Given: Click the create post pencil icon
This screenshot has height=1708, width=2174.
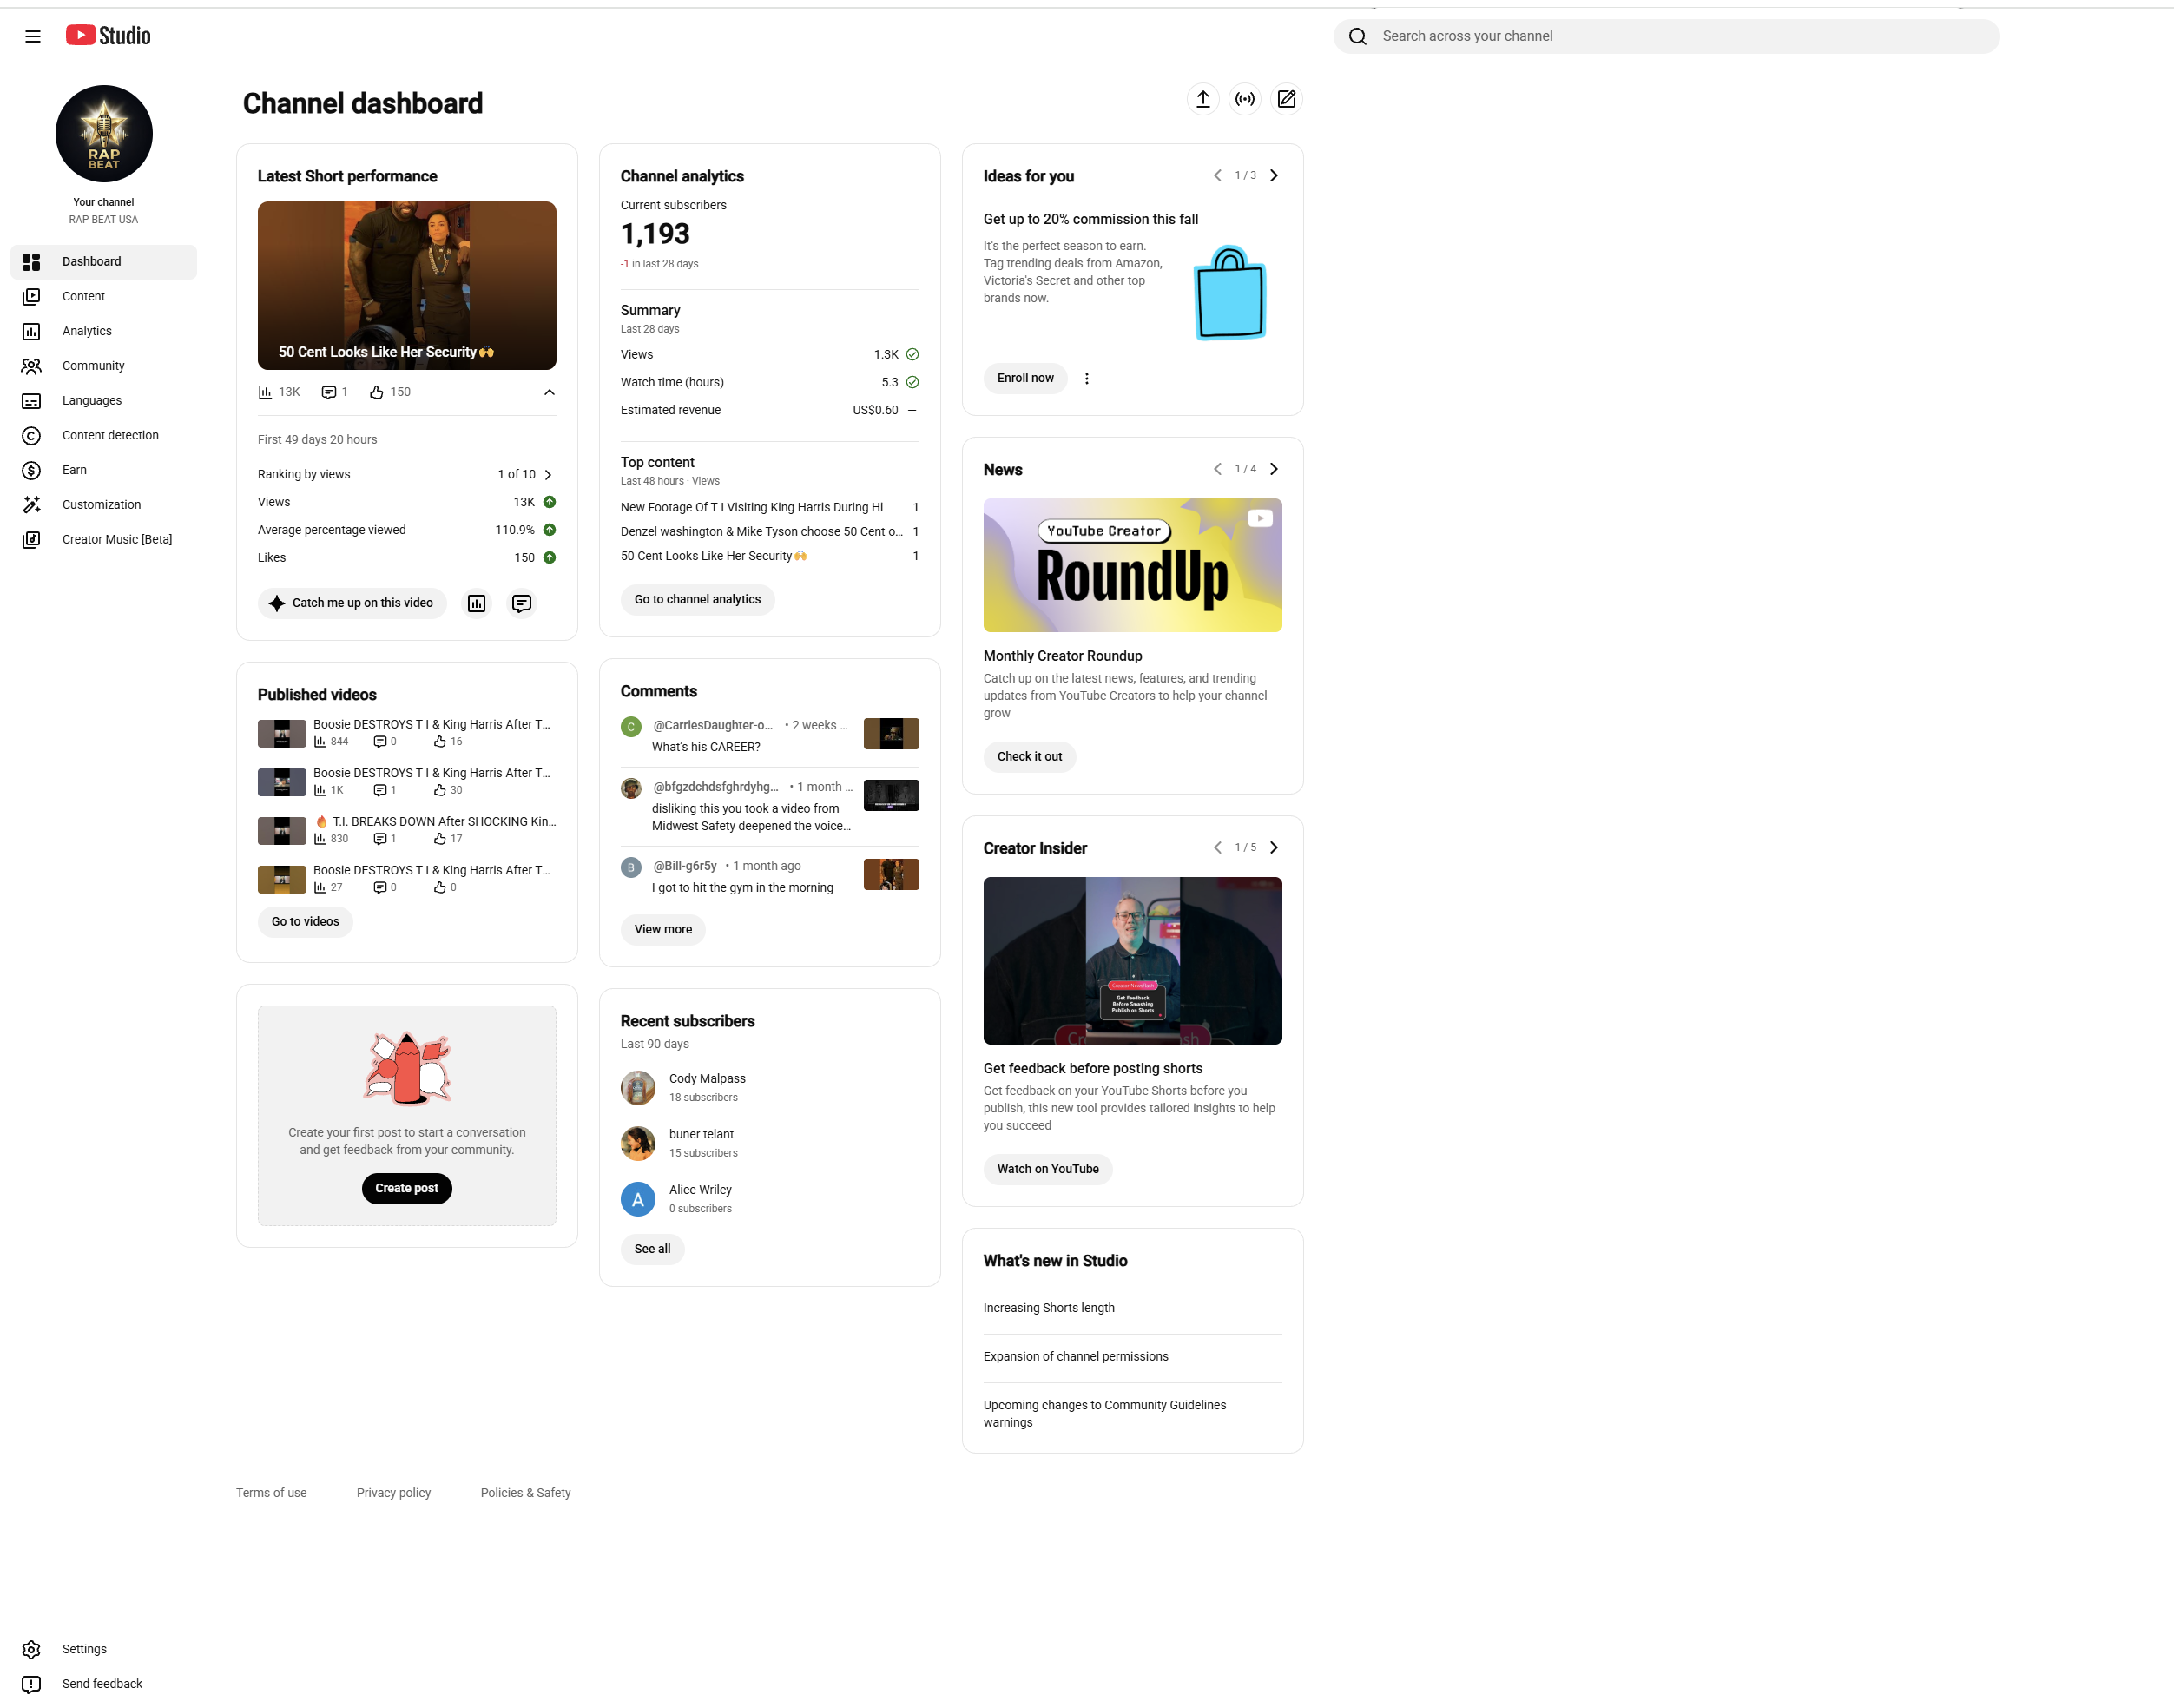Looking at the screenshot, I should [1287, 99].
